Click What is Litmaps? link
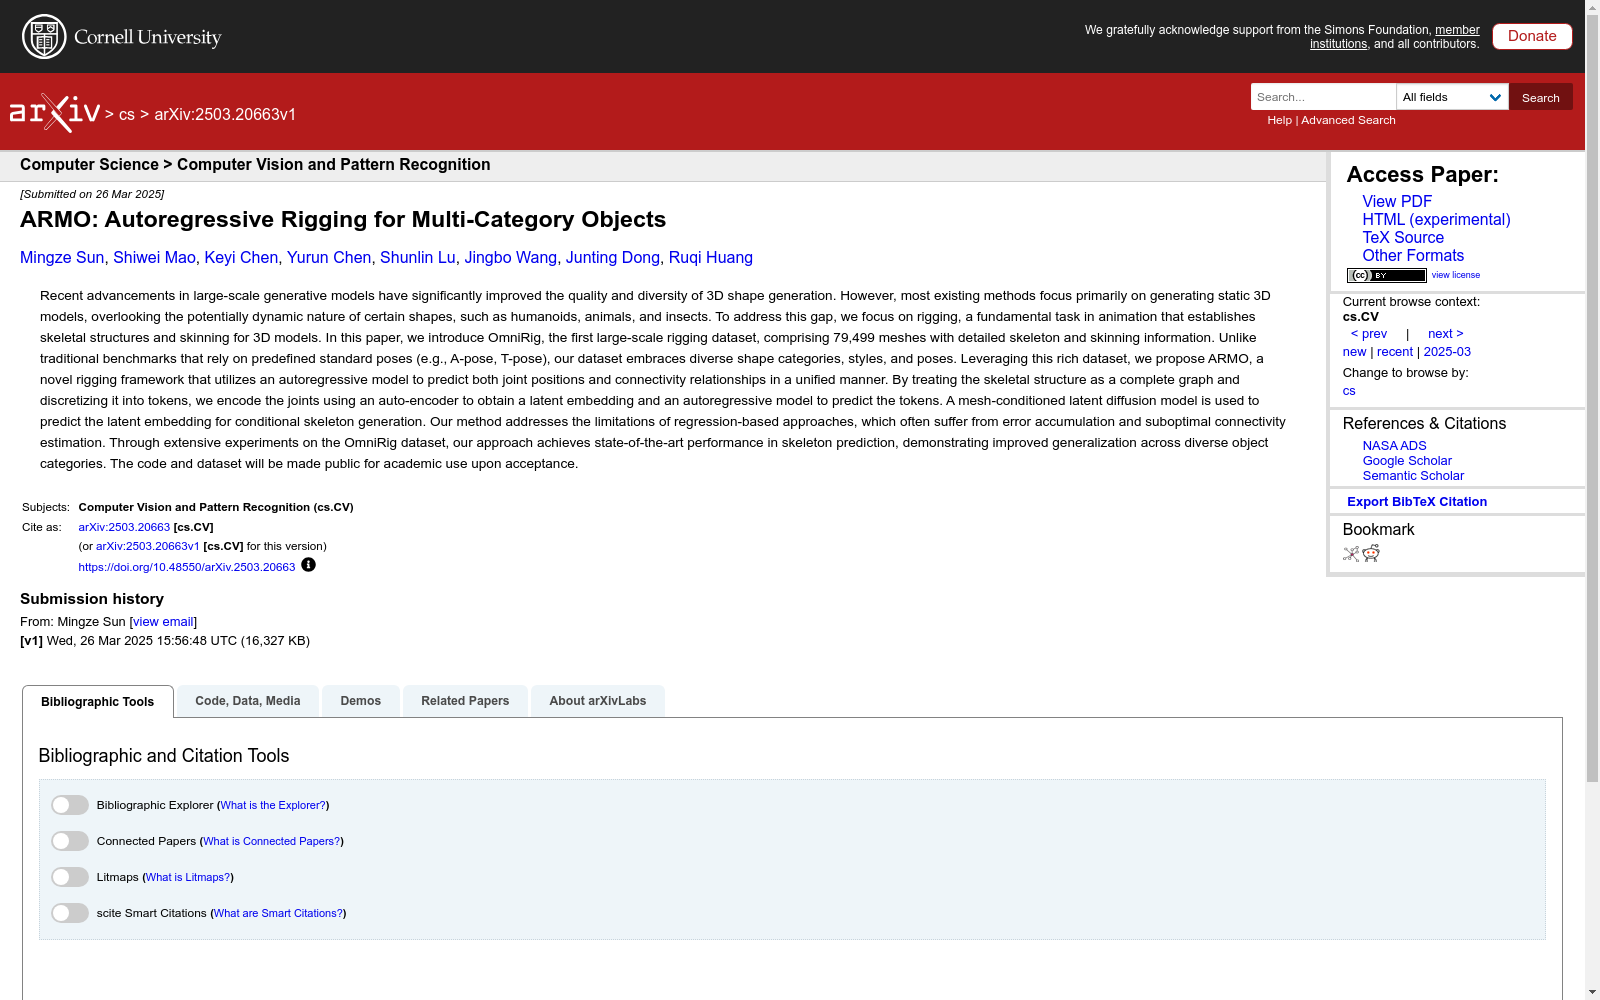The width and height of the screenshot is (1600, 1000). [188, 877]
